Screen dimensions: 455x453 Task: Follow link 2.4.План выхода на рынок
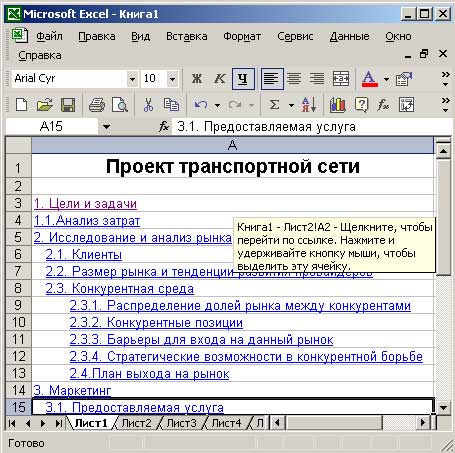click(149, 374)
